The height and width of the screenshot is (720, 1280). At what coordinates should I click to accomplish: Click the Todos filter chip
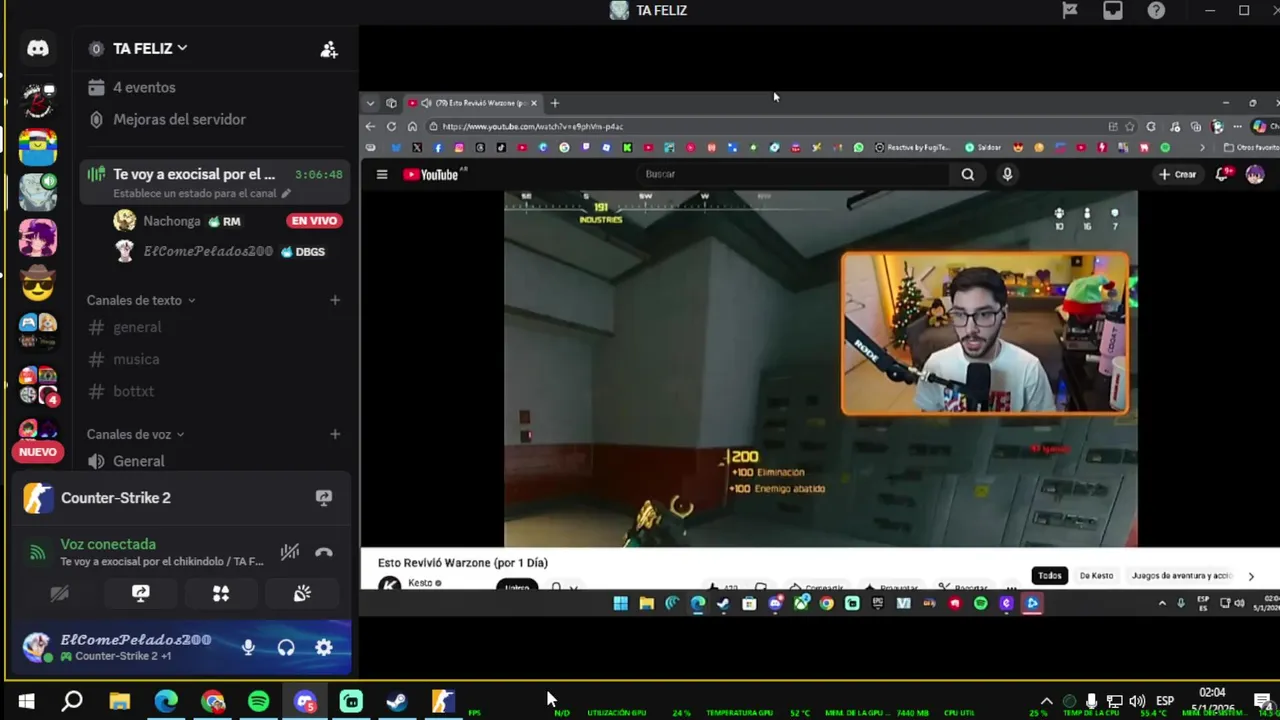[x=1049, y=576]
